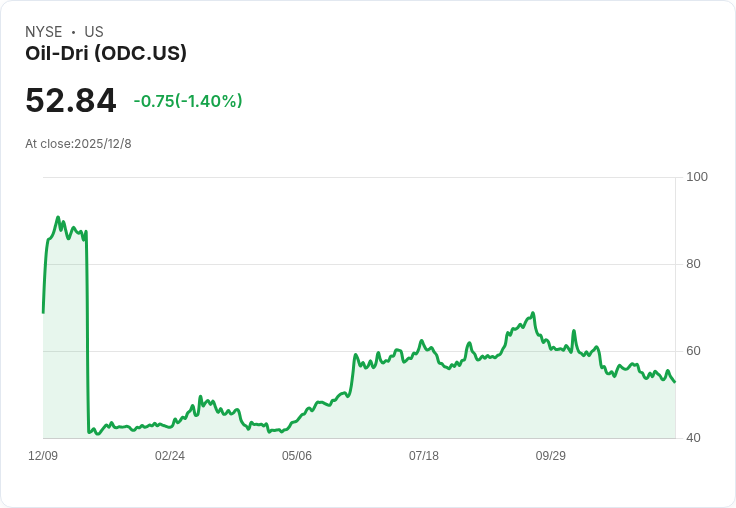Click the US market label
736x508 pixels.
point(94,32)
